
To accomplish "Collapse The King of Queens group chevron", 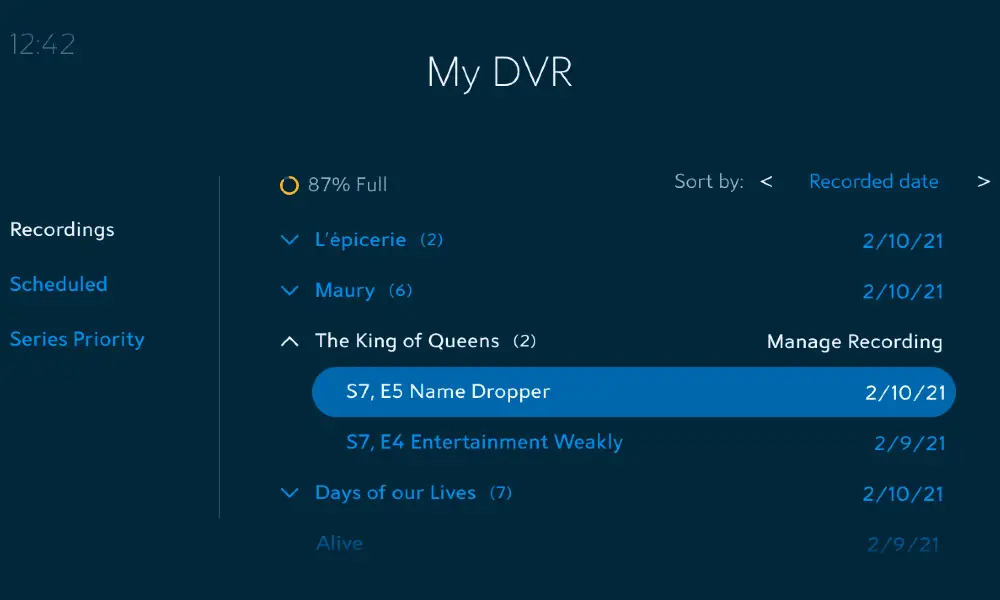I will click(x=290, y=341).
